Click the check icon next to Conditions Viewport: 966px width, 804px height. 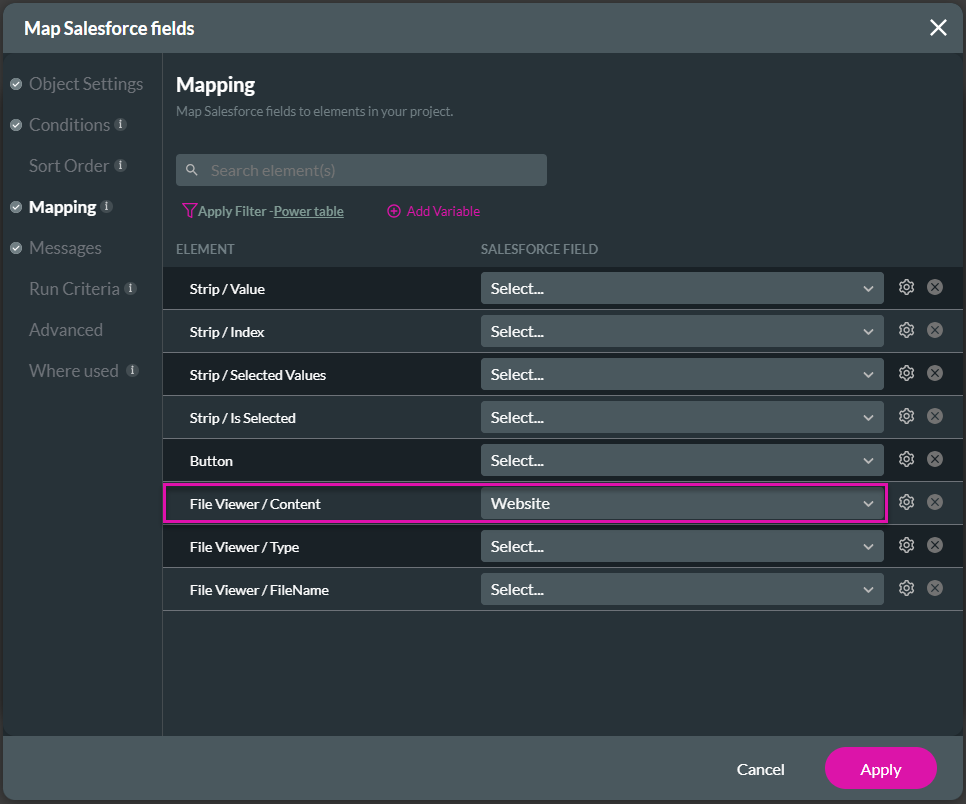(16, 124)
